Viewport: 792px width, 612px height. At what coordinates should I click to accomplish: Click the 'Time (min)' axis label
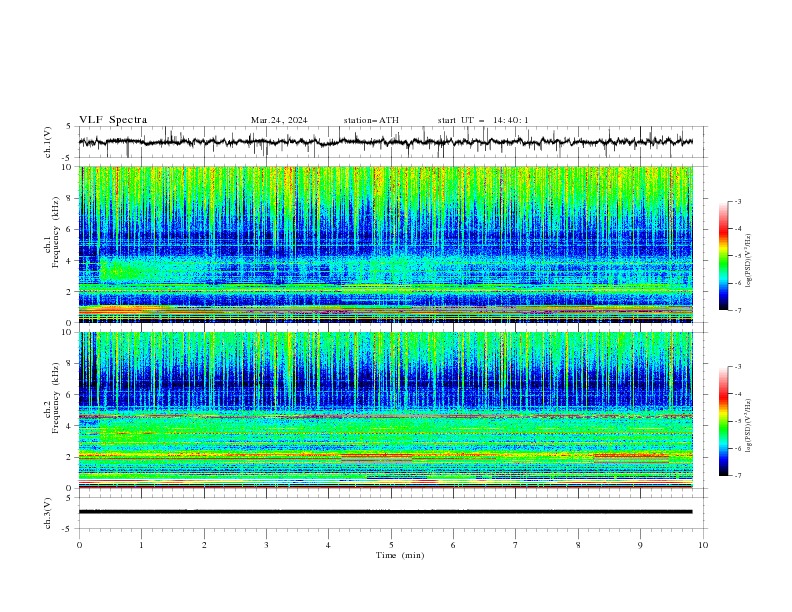coord(400,555)
